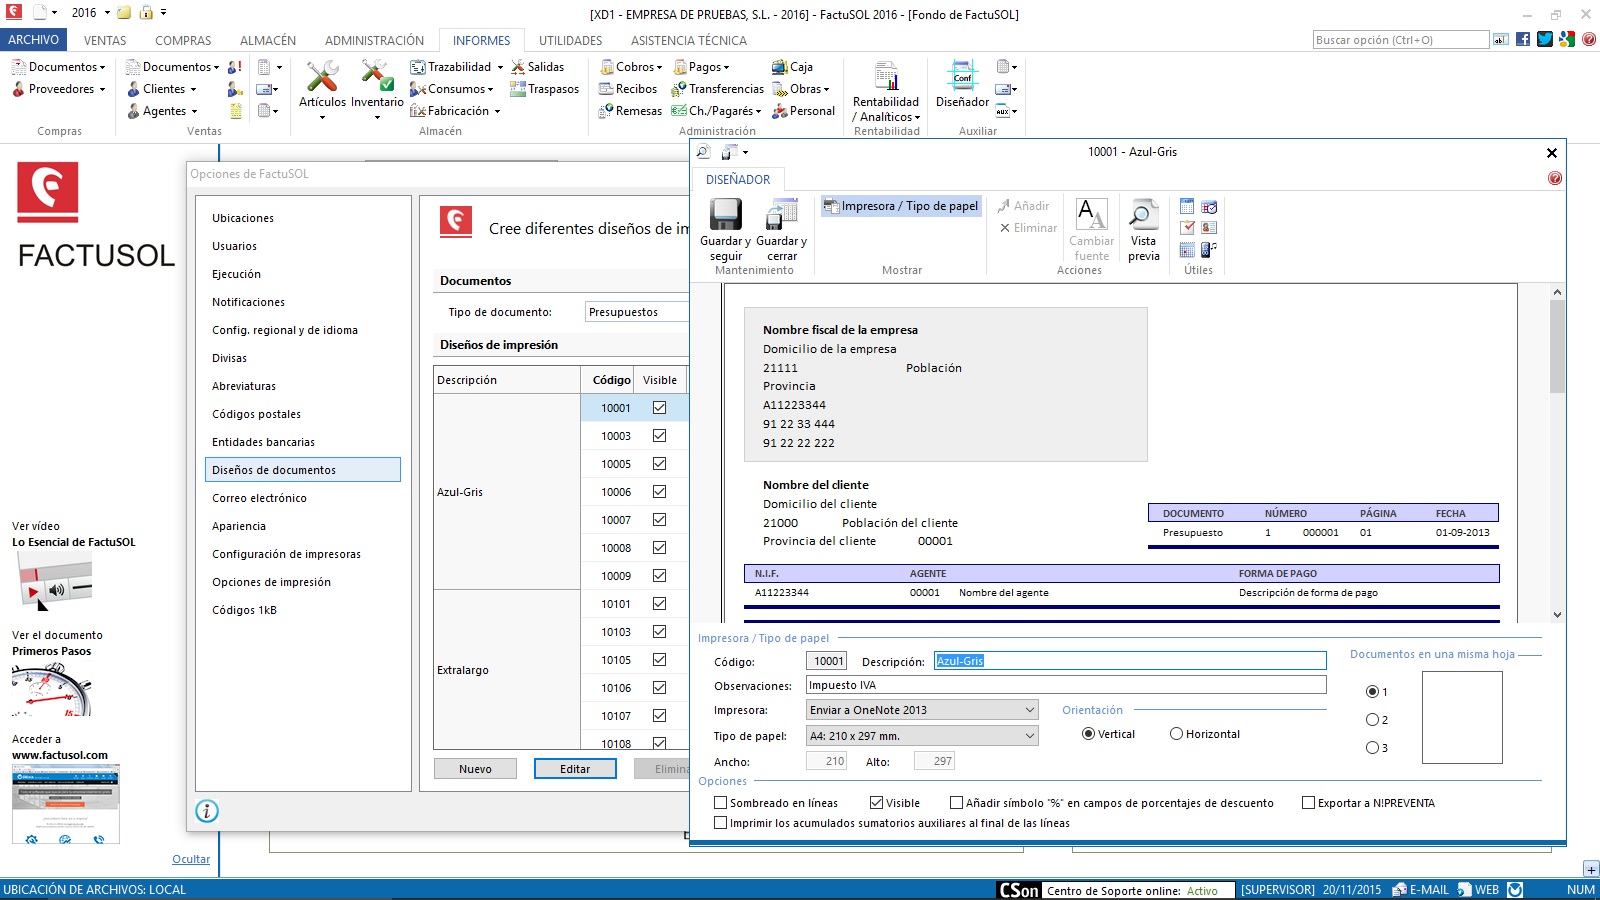1600x900 pixels.
Task: Click the Twitter icon near search box
Action: 1545,39
